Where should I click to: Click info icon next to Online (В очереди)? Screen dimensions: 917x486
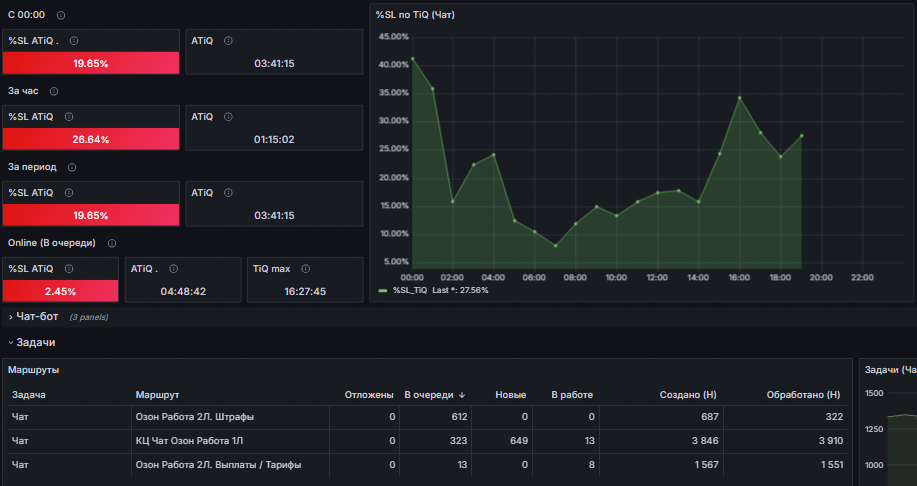pyautogui.click(x=112, y=243)
